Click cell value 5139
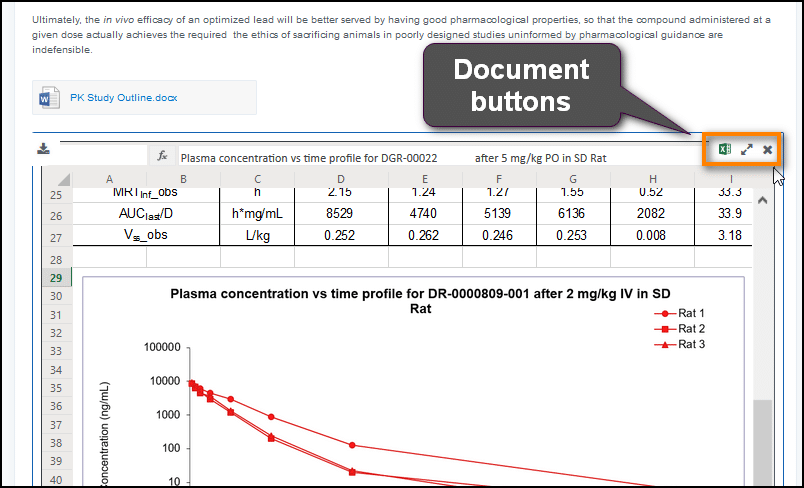This screenshot has height=488, width=804. (497, 214)
